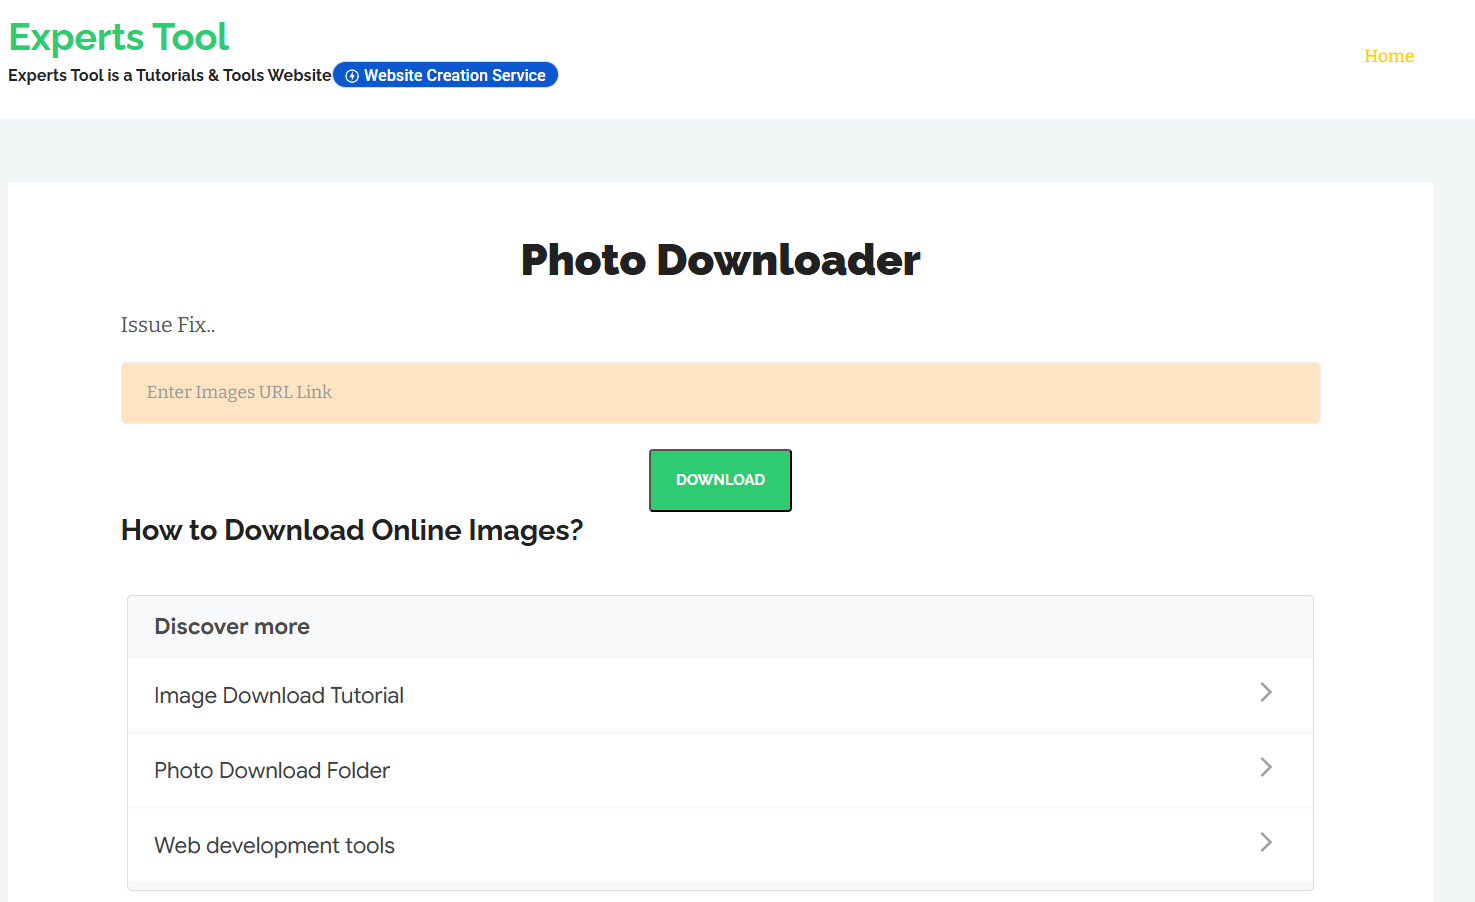Image resolution: width=1475 pixels, height=902 pixels.
Task: Click the Experts Tool logo
Action: click(x=118, y=37)
